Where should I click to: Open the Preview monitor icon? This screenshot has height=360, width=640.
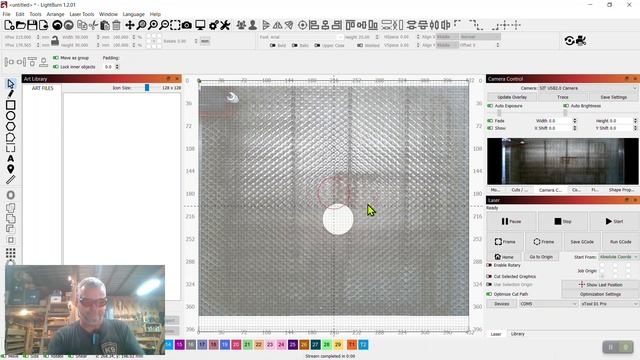coord(200,25)
